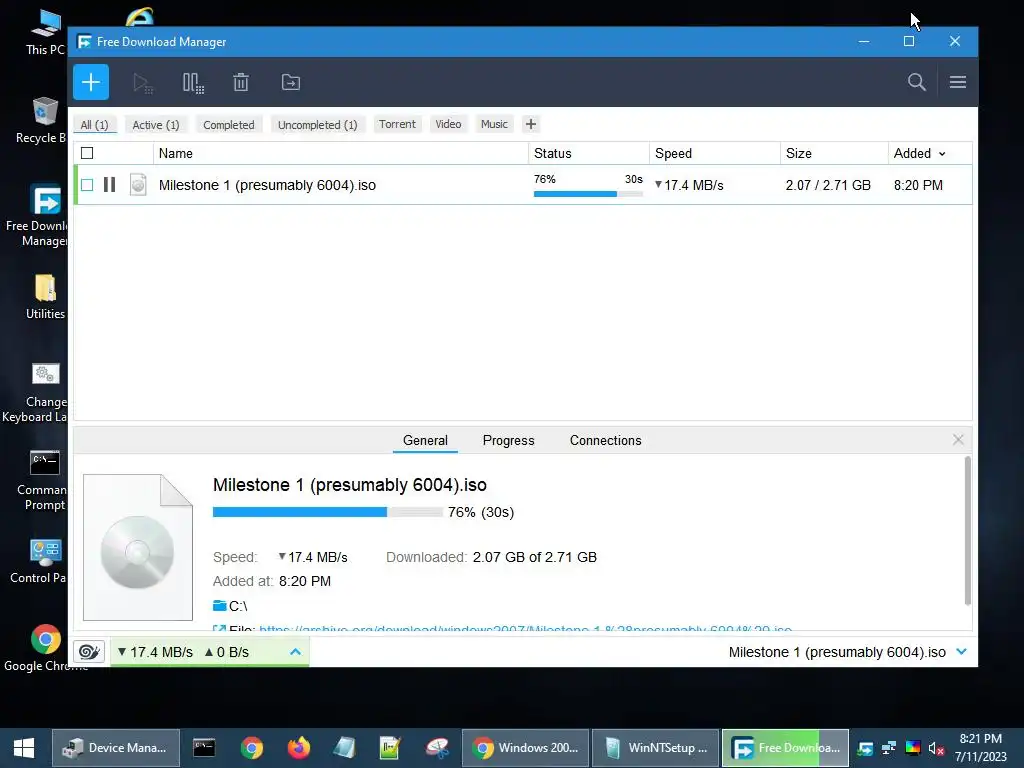Click the network tray icon
The height and width of the screenshot is (768, 1024).
click(888, 748)
